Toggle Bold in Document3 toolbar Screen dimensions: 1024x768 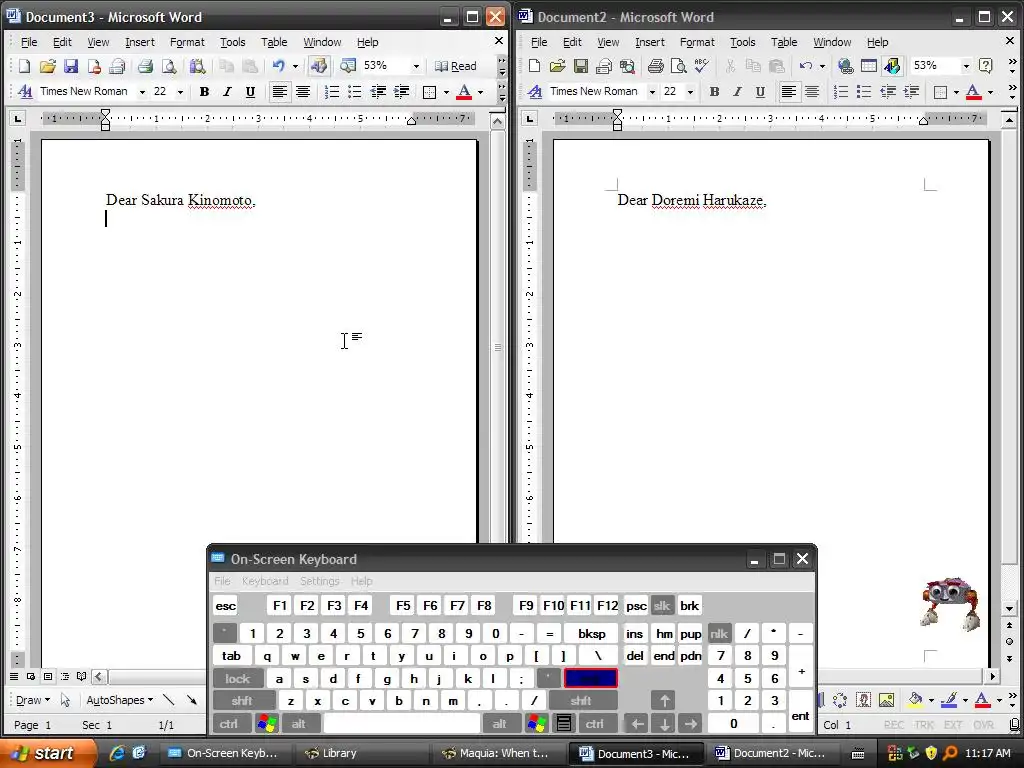pyautogui.click(x=204, y=92)
